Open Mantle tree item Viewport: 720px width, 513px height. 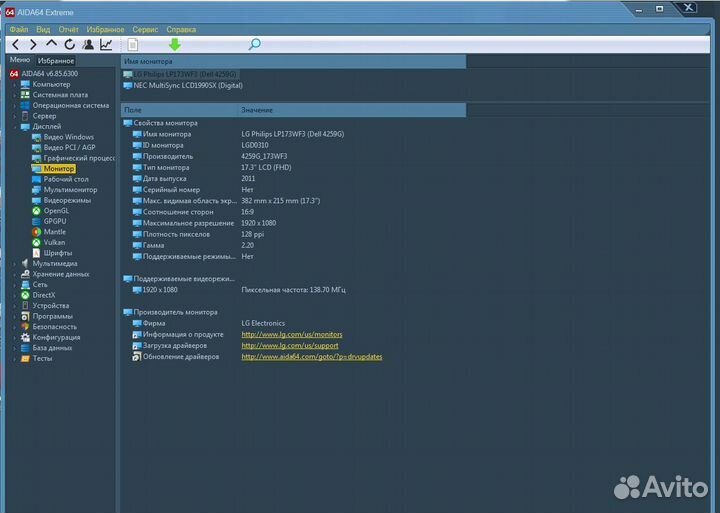tap(49, 232)
